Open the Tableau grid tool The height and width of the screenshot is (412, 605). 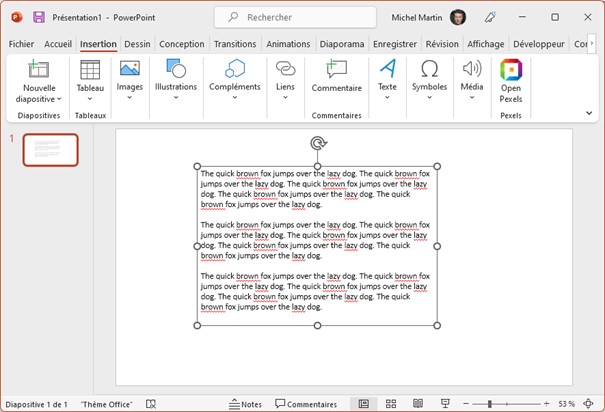(90, 70)
